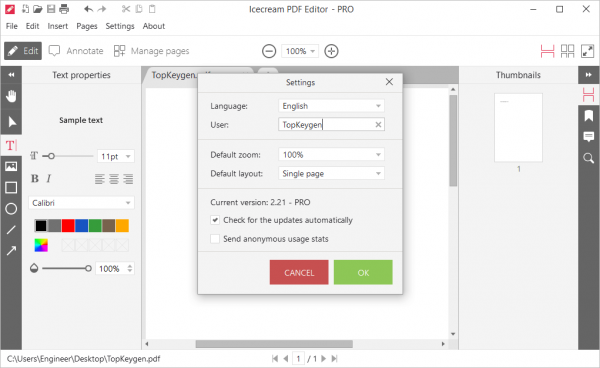Open the 11pt font size dropdown
This screenshot has width=600, height=368.
coord(116,156)
